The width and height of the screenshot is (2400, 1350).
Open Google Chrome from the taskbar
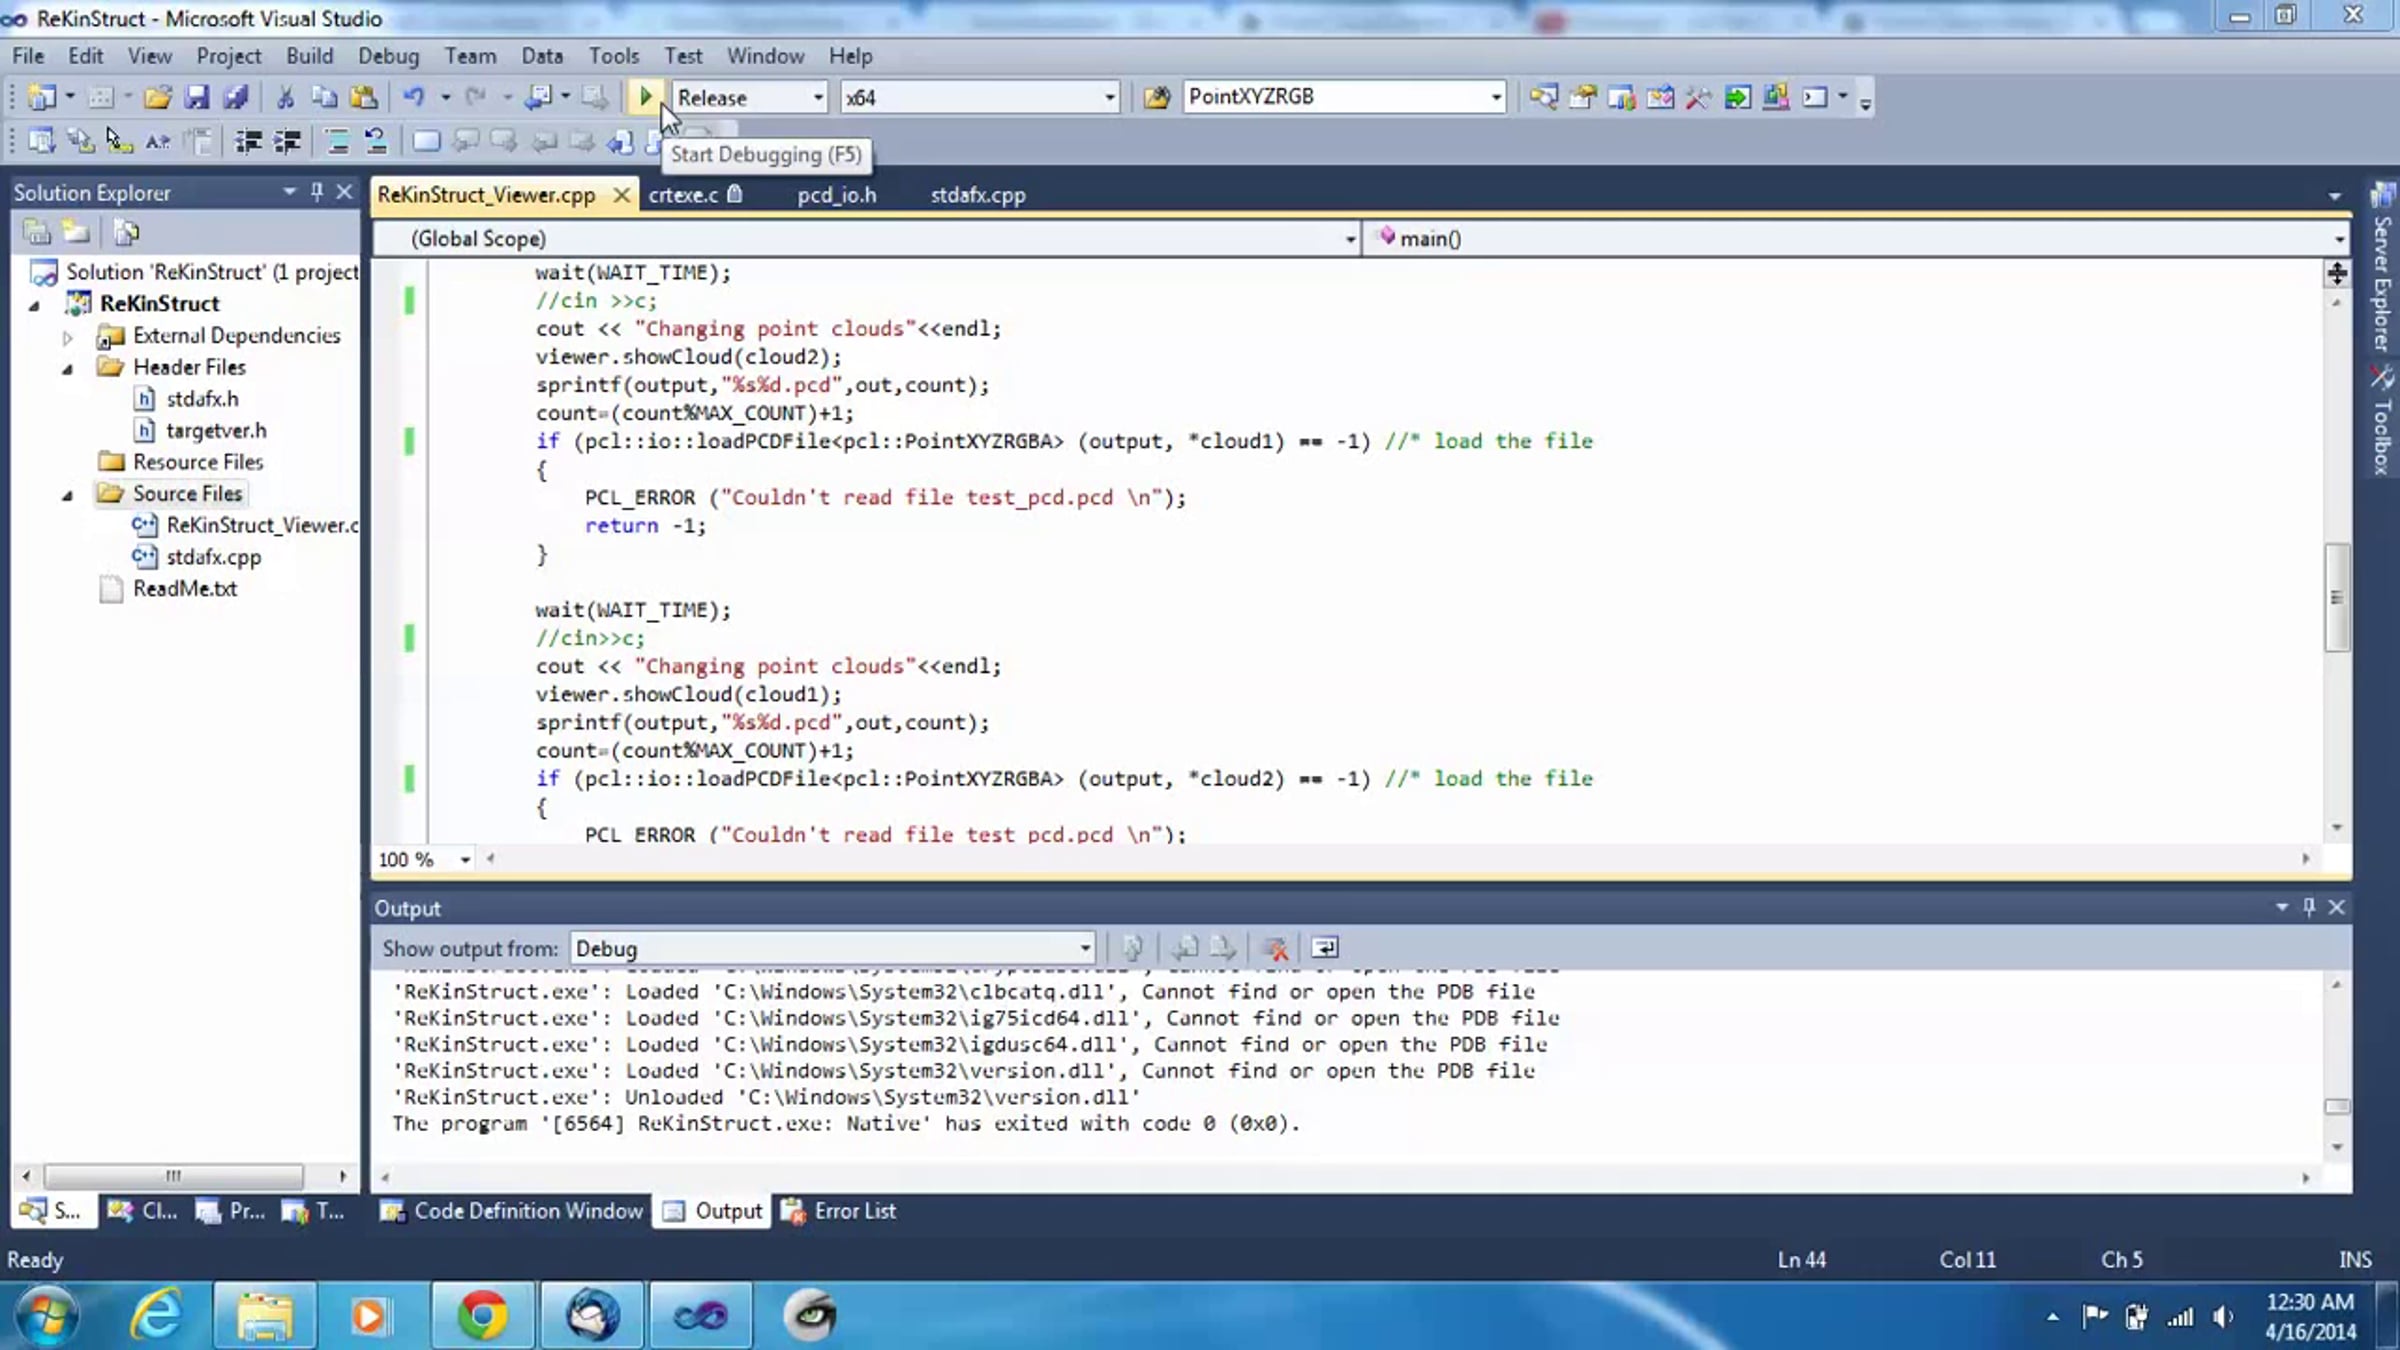483,1315
